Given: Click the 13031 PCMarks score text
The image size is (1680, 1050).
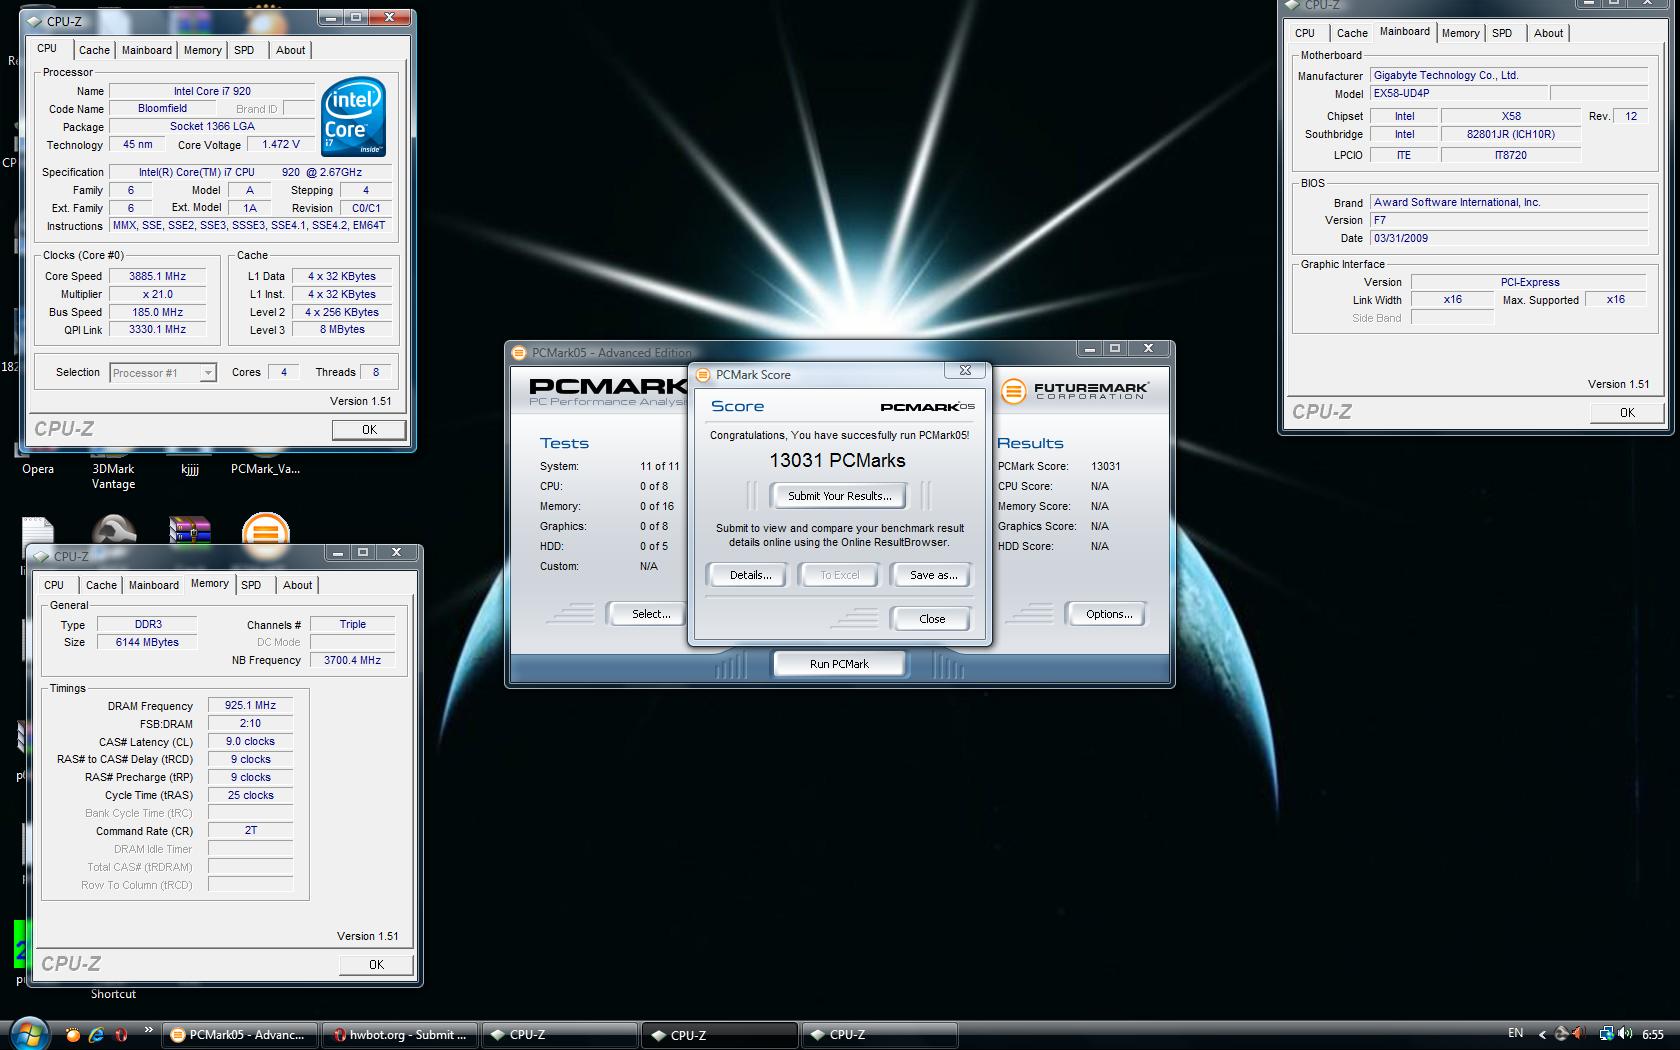Looking at the screenshot, I should click(837, 460).
